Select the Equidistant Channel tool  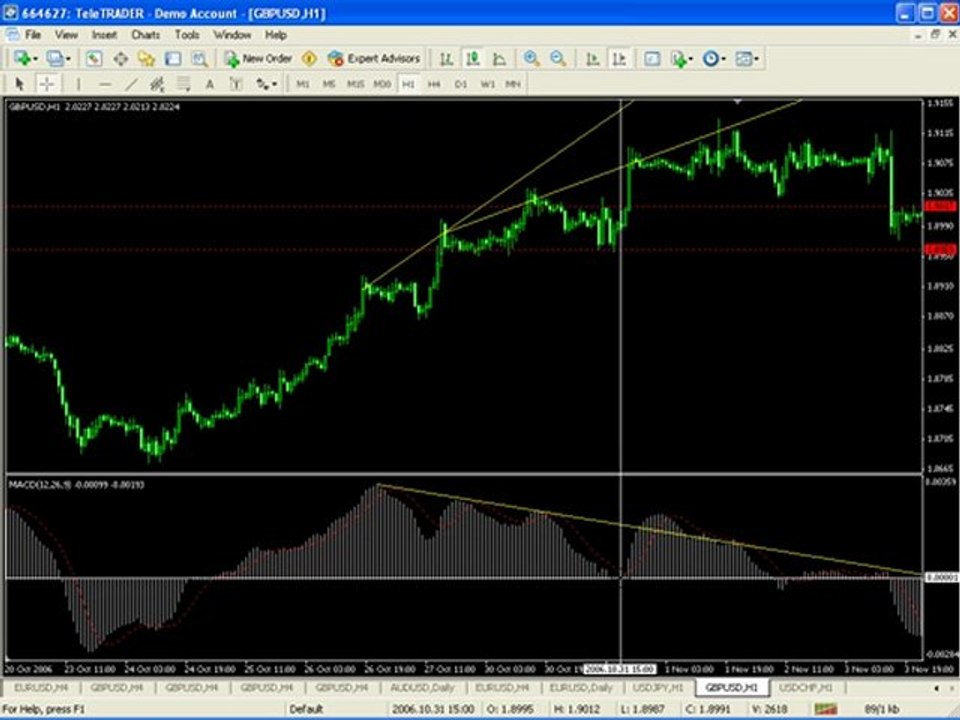click(157, 84)
